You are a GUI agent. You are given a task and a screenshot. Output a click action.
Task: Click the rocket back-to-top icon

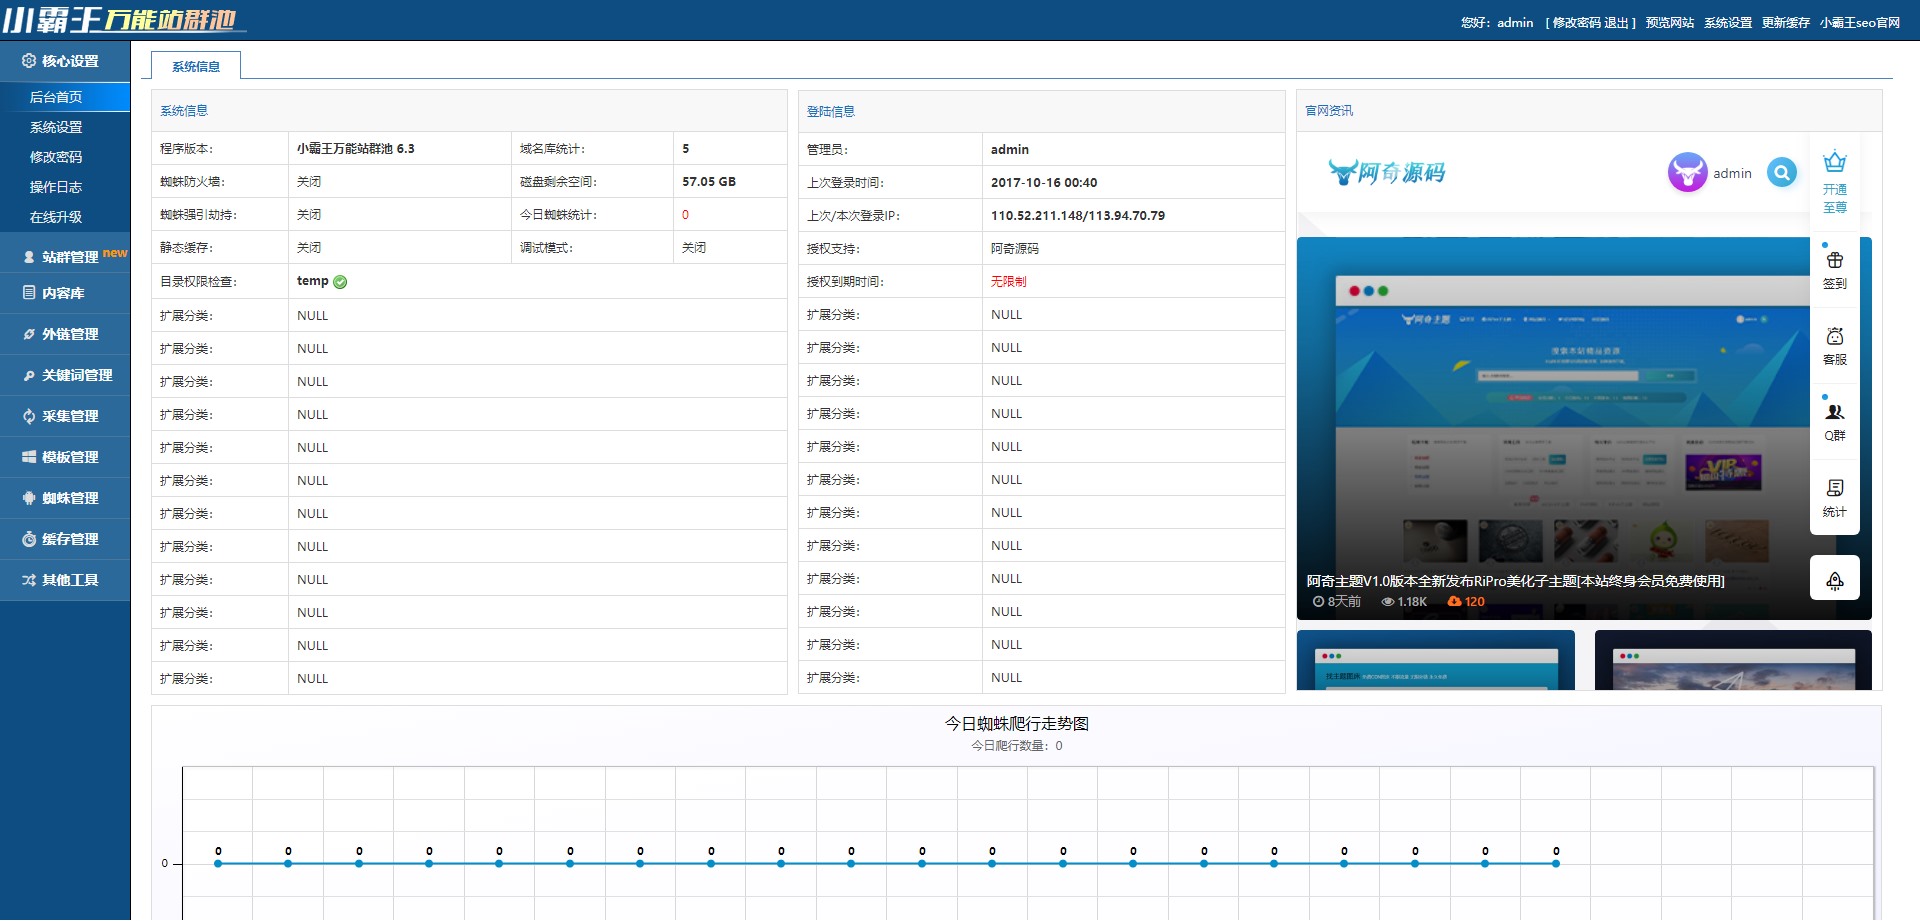(1834, 579)
